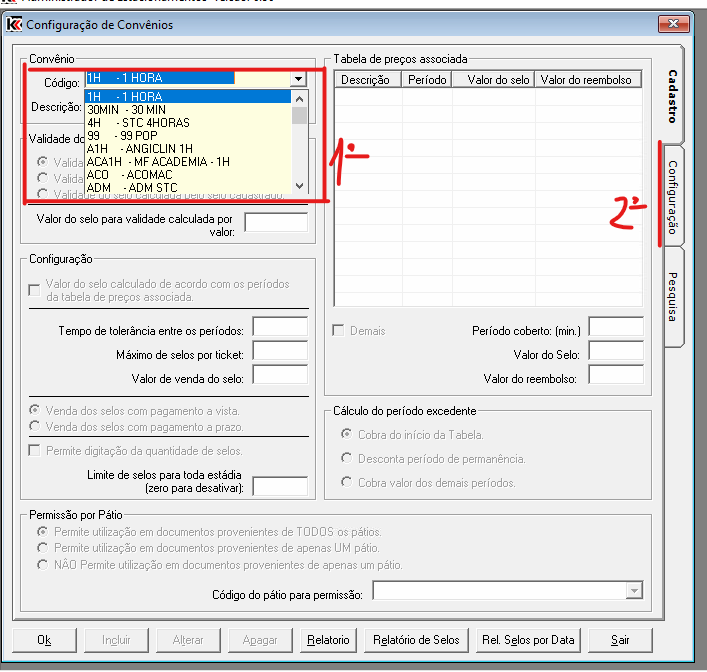Screen dimensions: 707x672
Task: Select 'Cobra do início da Tabela' radio
Action: [x=347, y=435]
